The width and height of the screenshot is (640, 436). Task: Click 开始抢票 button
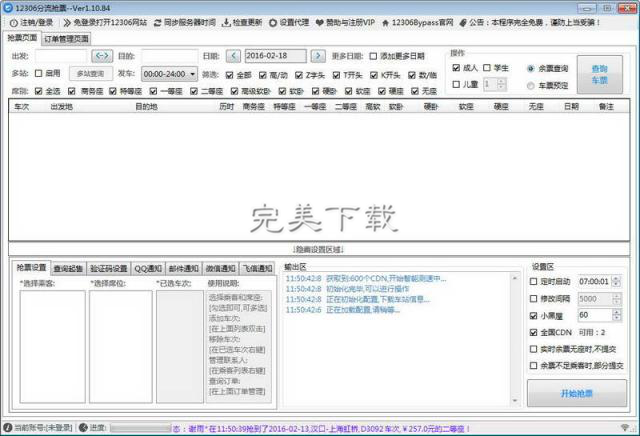tap(577, 393)
